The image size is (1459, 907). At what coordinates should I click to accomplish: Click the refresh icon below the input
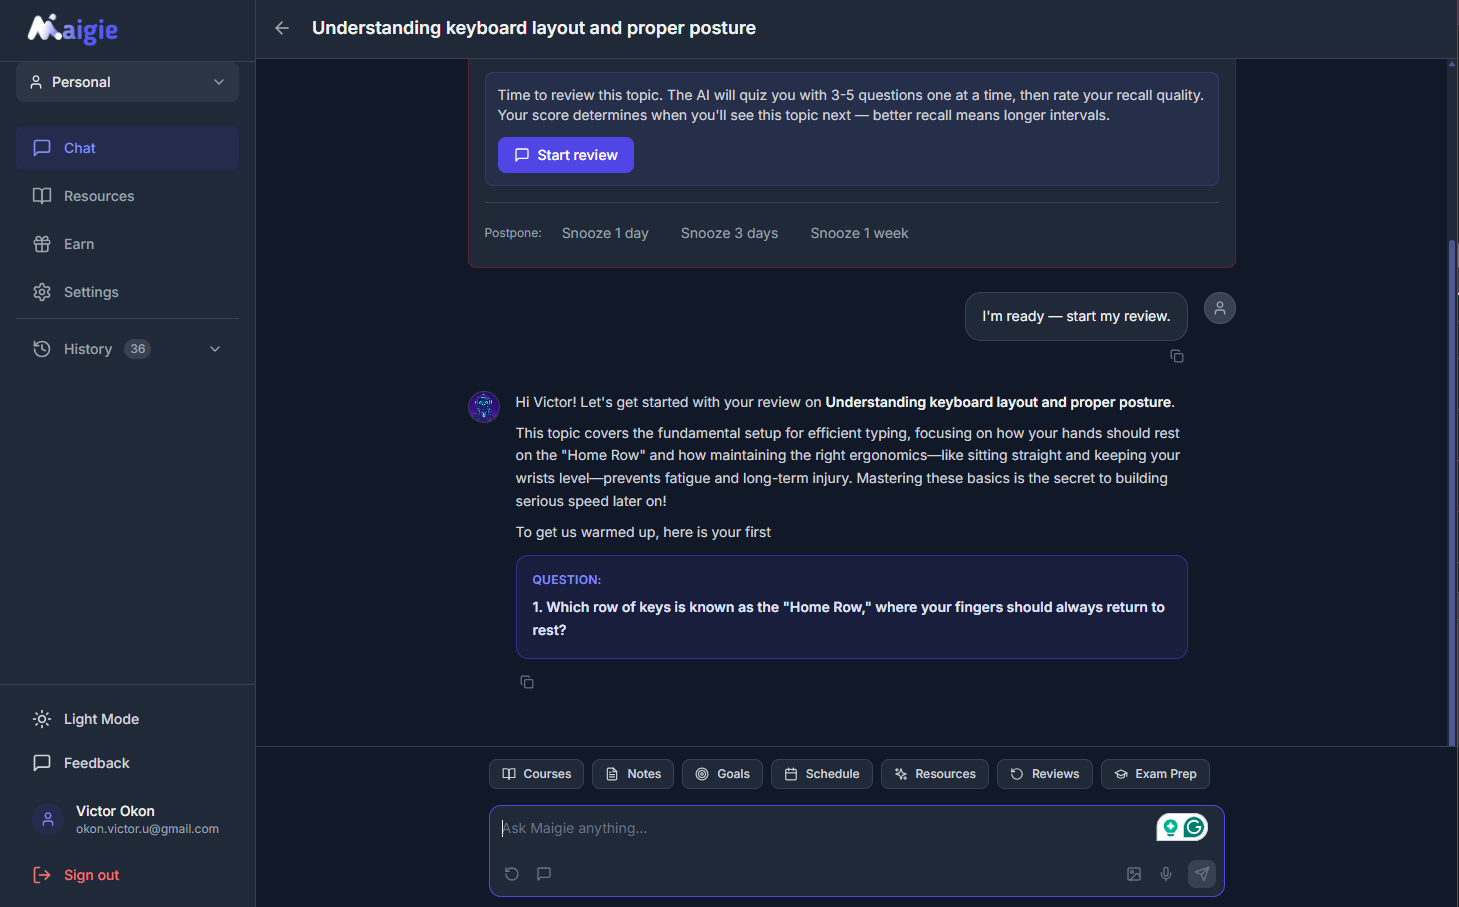point(512,874)
